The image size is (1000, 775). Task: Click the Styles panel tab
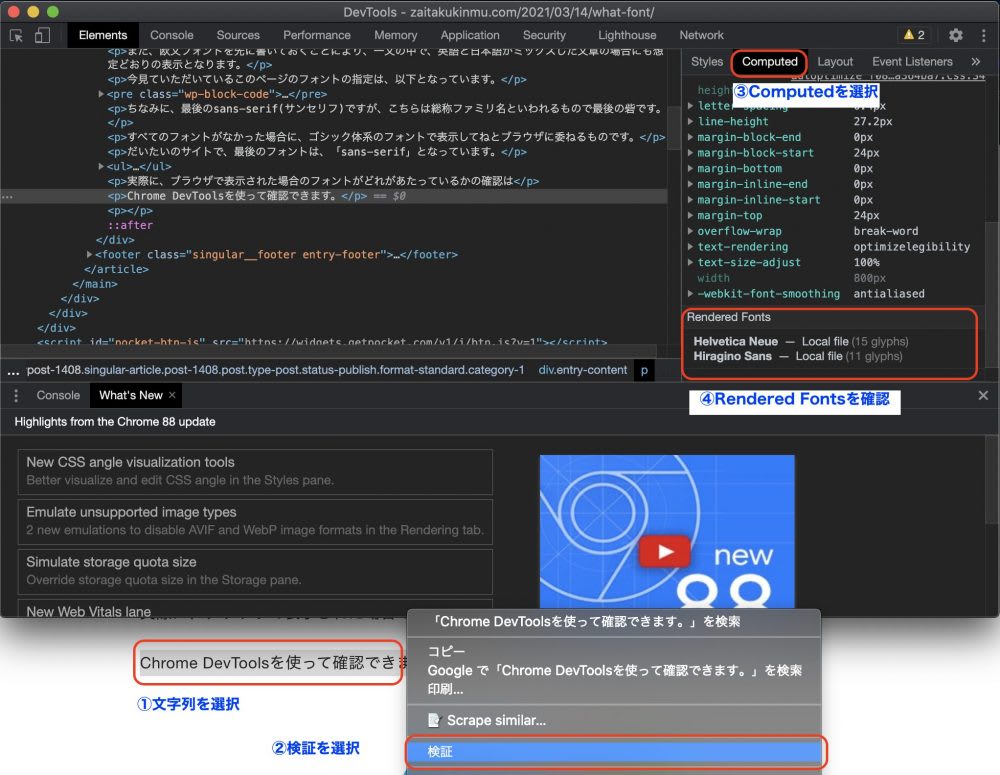pyautogui.click(x=706, y=61)
